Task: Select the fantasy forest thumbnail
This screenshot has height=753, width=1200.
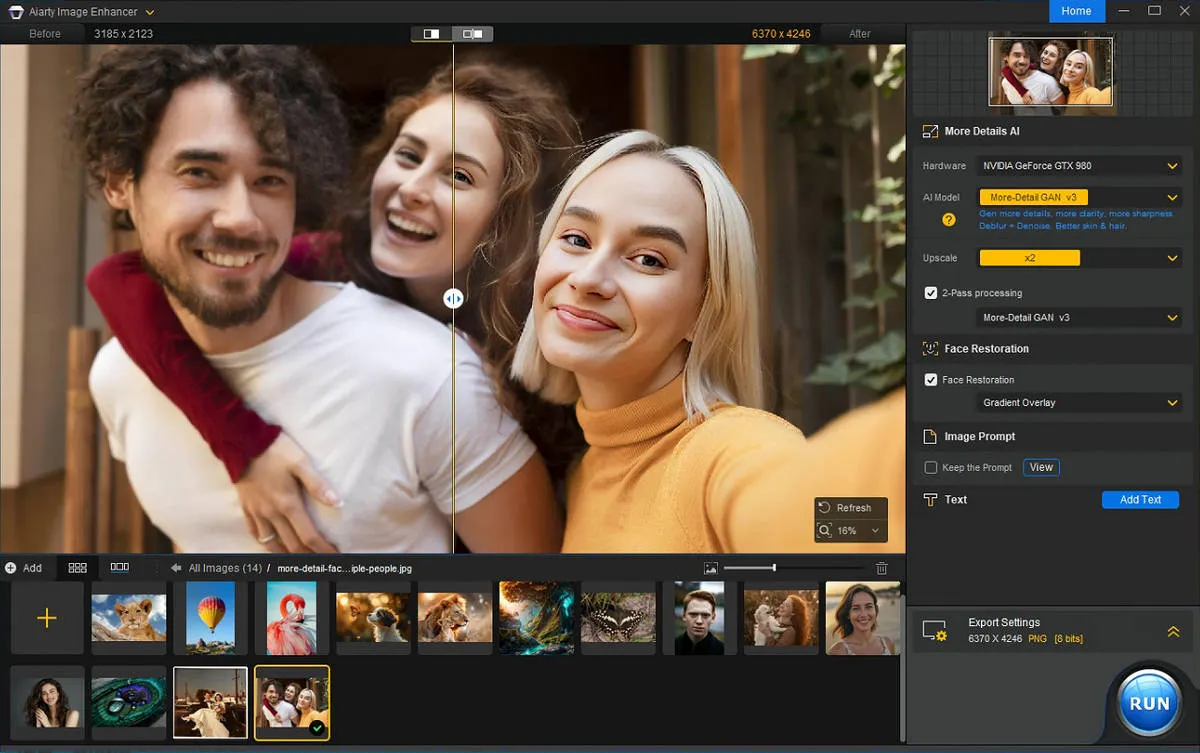Action: click(x=537, y=618)
